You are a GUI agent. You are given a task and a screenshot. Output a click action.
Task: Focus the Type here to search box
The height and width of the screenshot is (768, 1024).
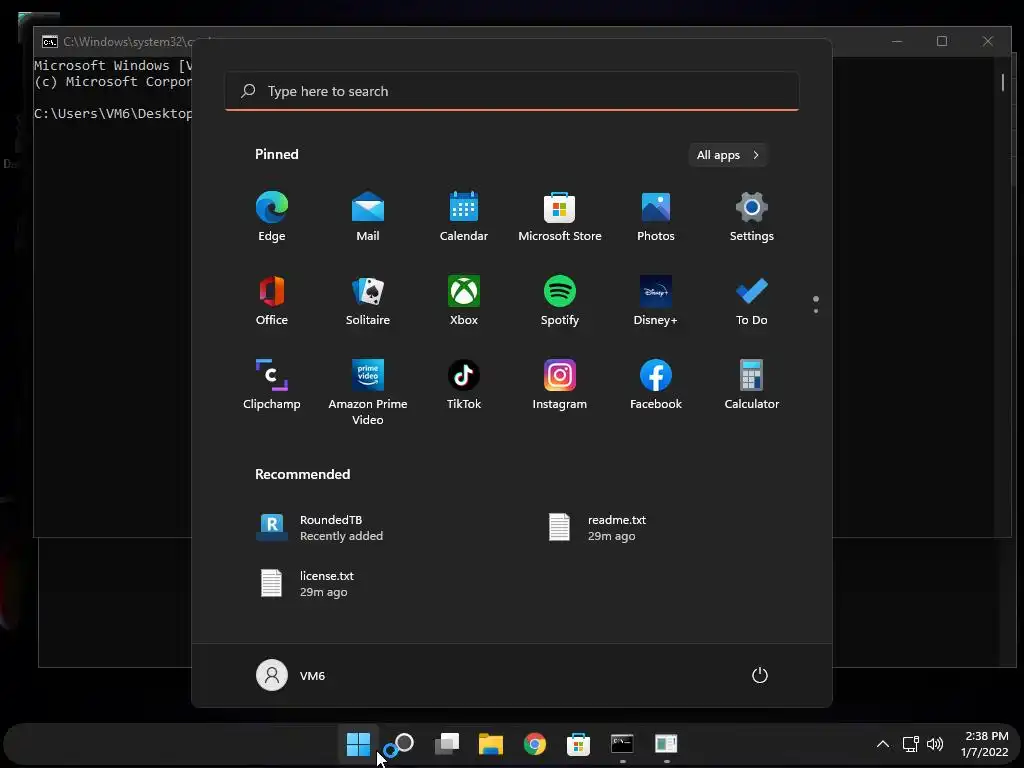512,91
